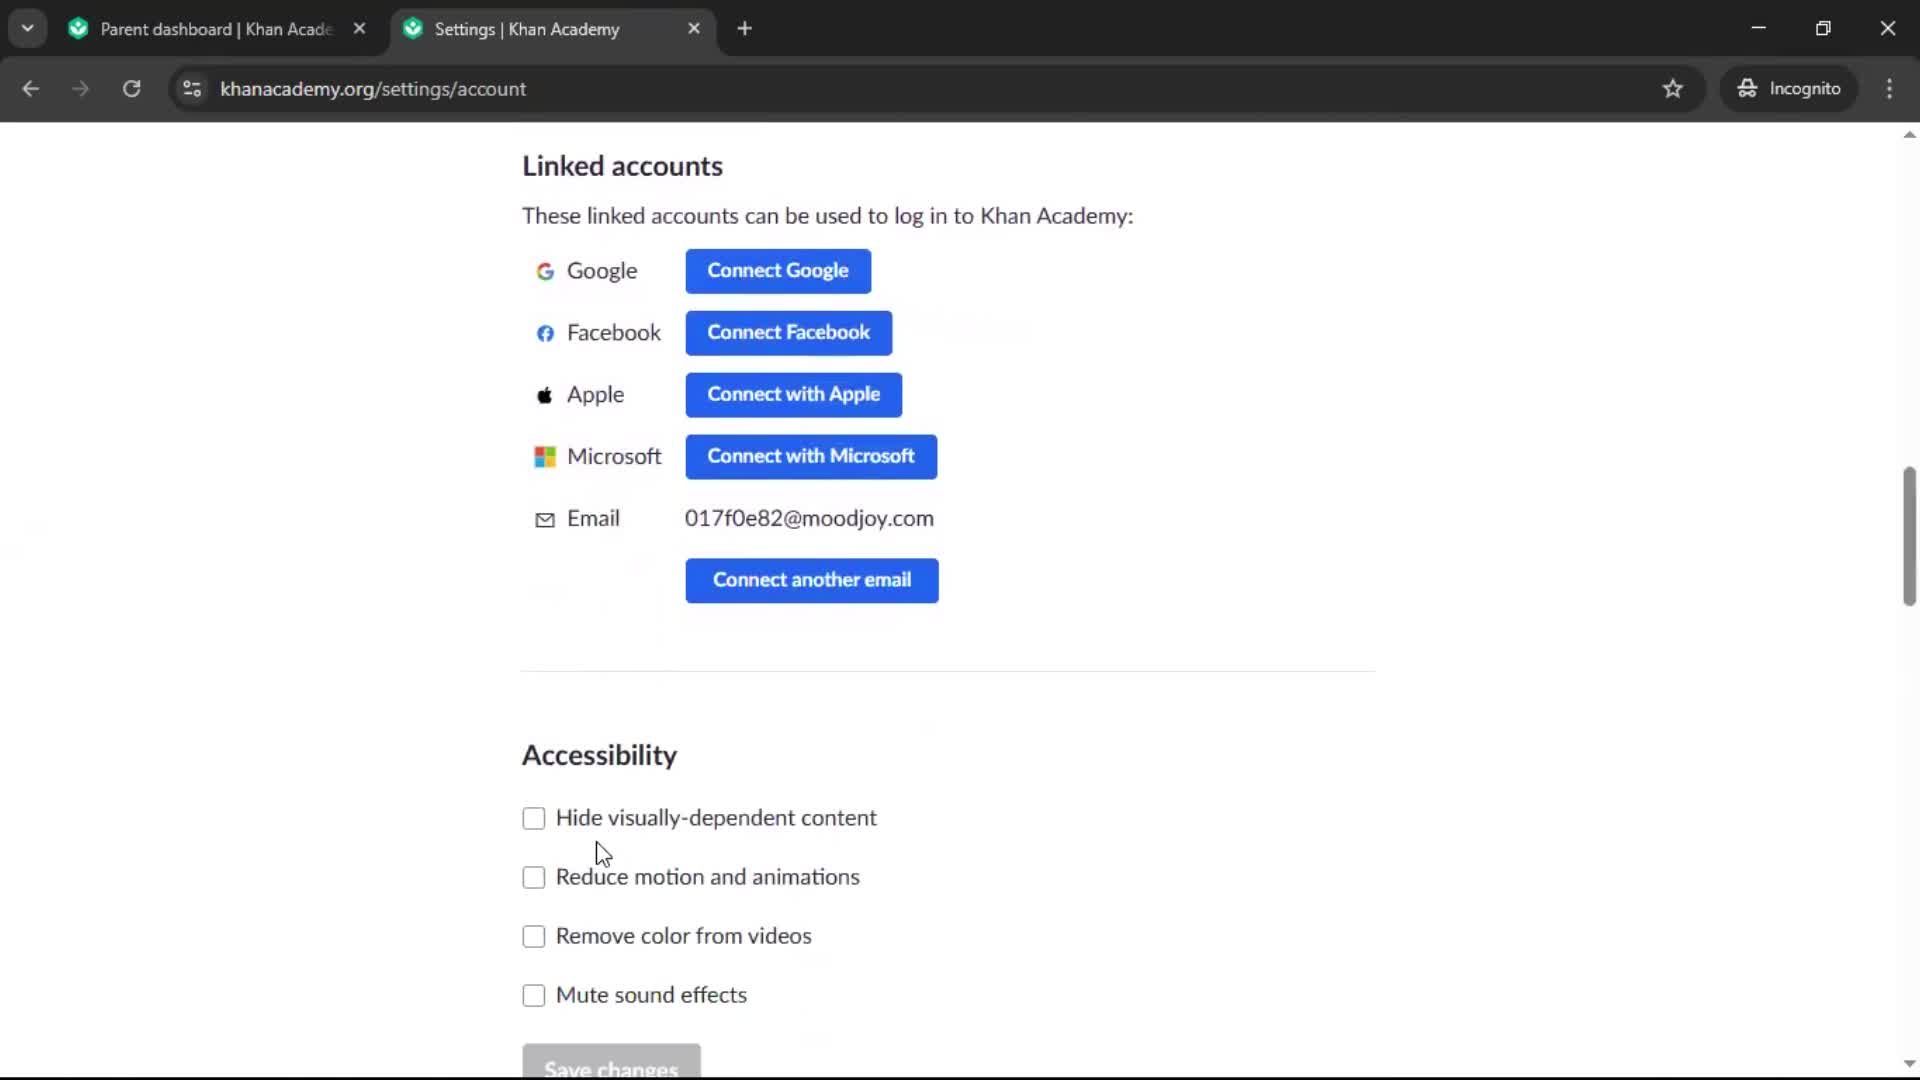Click Connect Google button

[778, 271]
